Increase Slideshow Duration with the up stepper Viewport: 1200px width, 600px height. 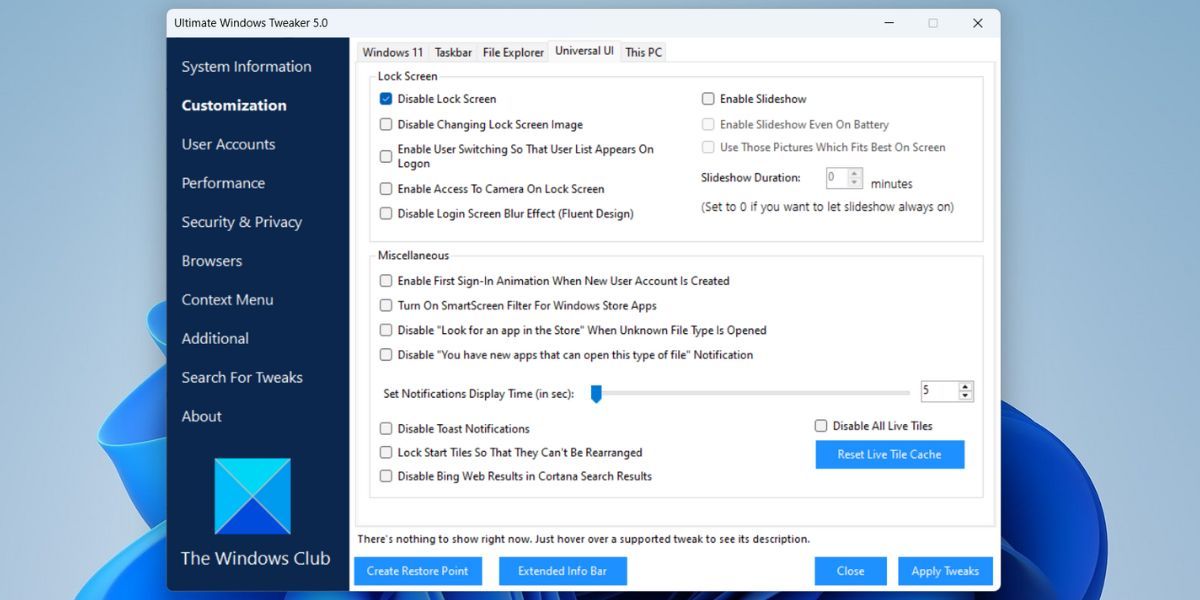[854, 173]
